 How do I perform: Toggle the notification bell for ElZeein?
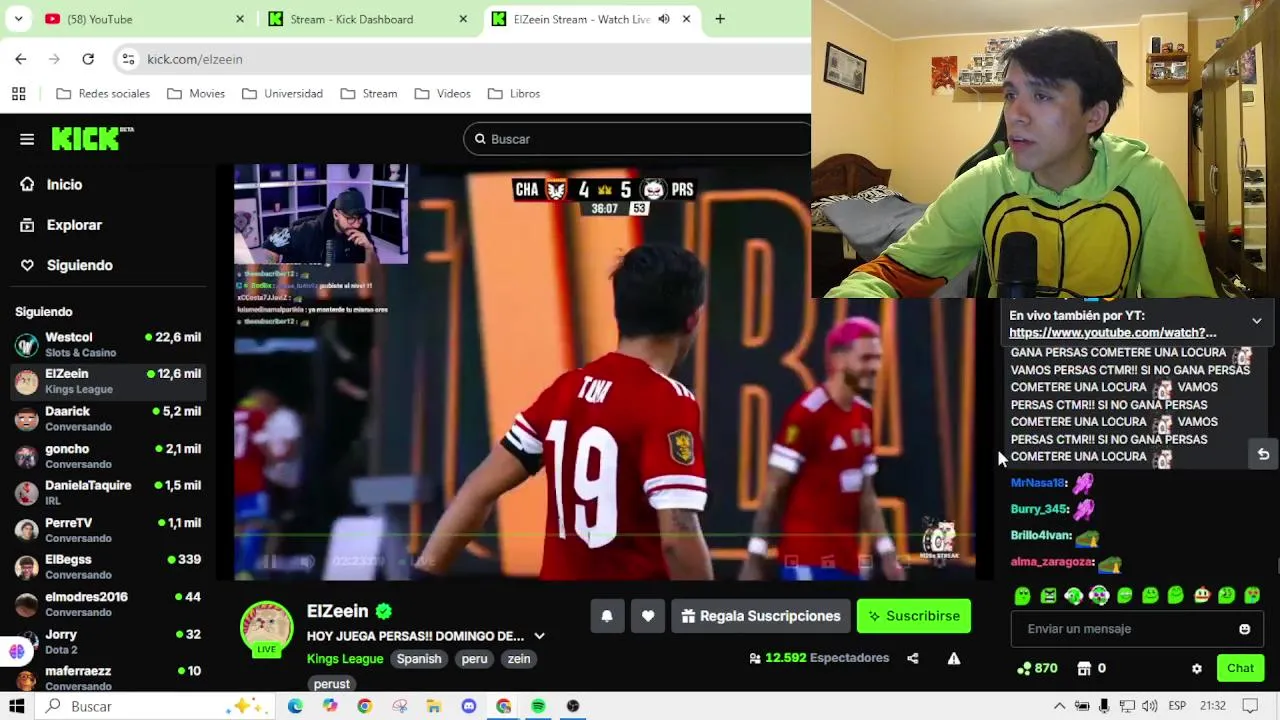coord(607,616)
